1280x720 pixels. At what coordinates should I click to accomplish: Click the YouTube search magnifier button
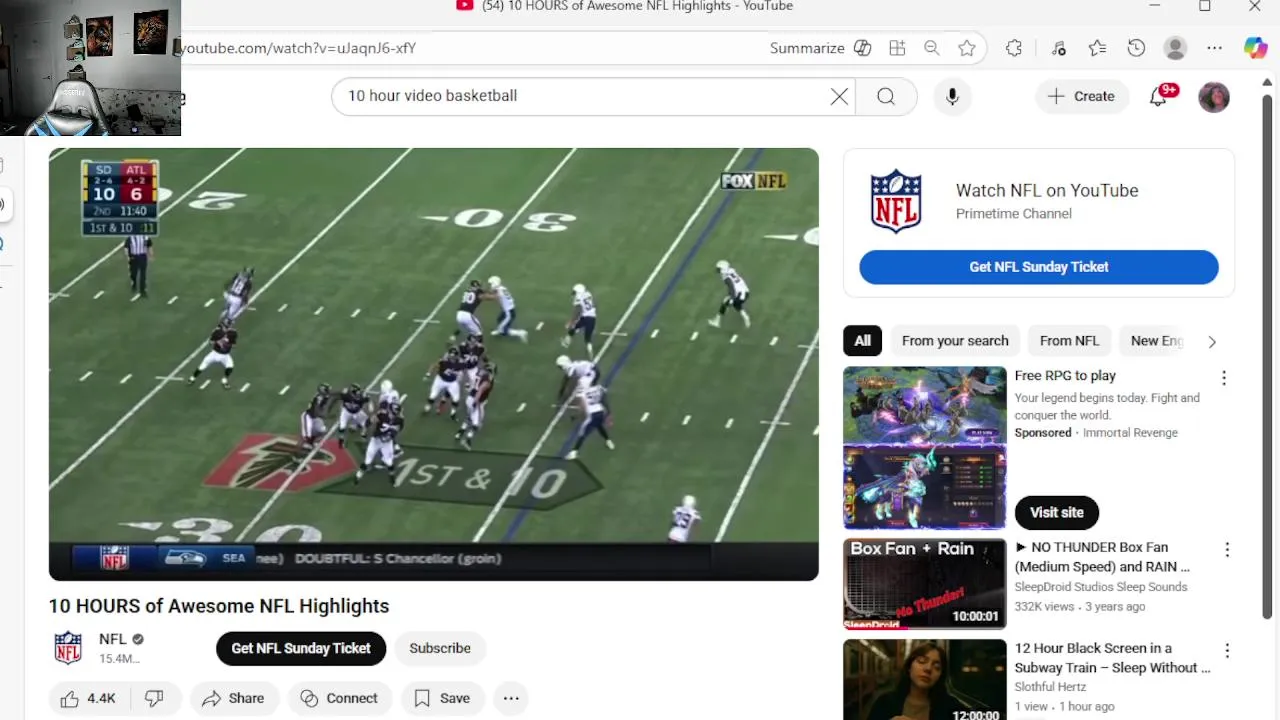coord(886,96)
